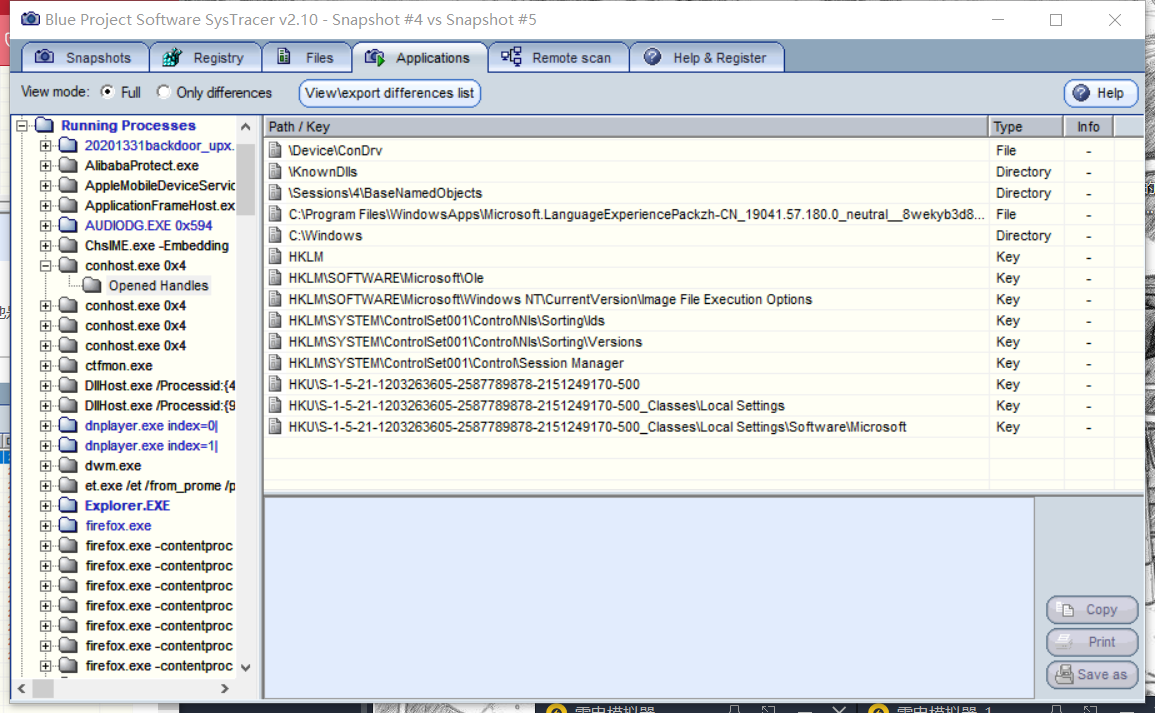Expand the ChsIME.exe -Embedding node

coord(46,245)
